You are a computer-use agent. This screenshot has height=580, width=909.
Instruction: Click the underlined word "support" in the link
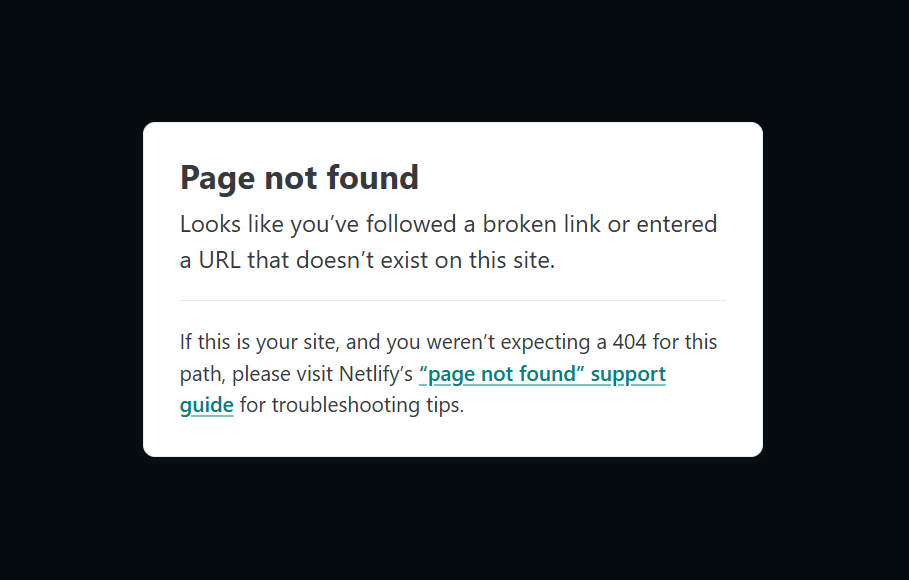click(x=628, y=375)
